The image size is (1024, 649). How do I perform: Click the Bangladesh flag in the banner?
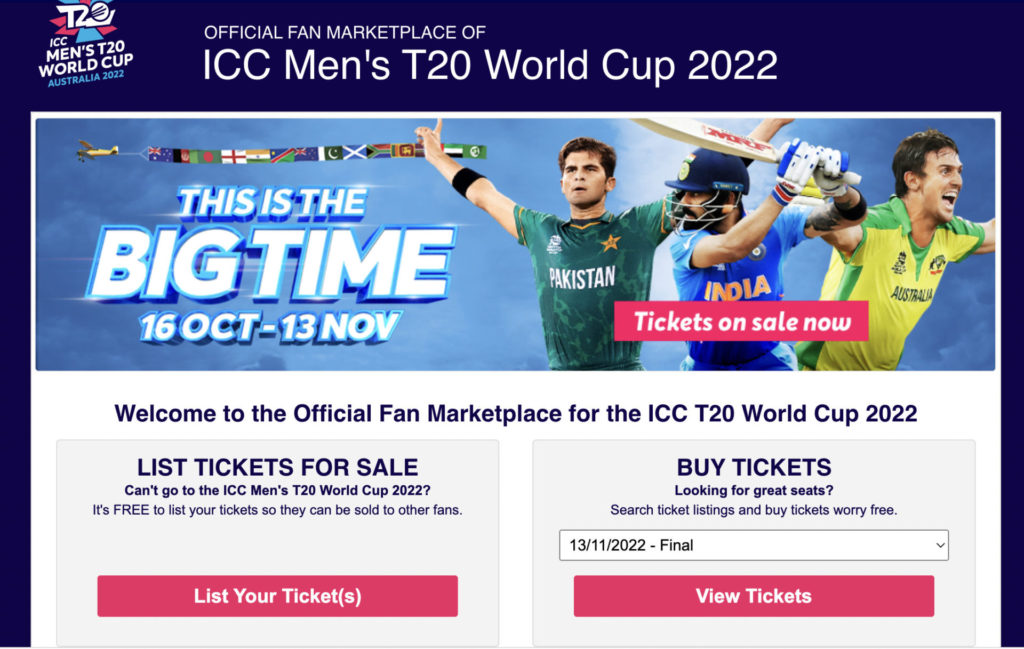(x=208, y=156)
